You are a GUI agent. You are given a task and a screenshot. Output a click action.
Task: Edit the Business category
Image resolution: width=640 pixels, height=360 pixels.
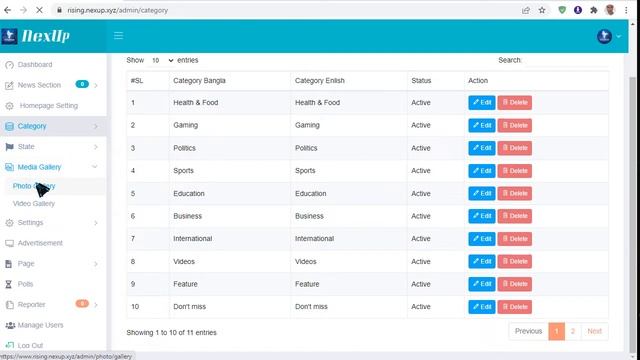point(482,216)
